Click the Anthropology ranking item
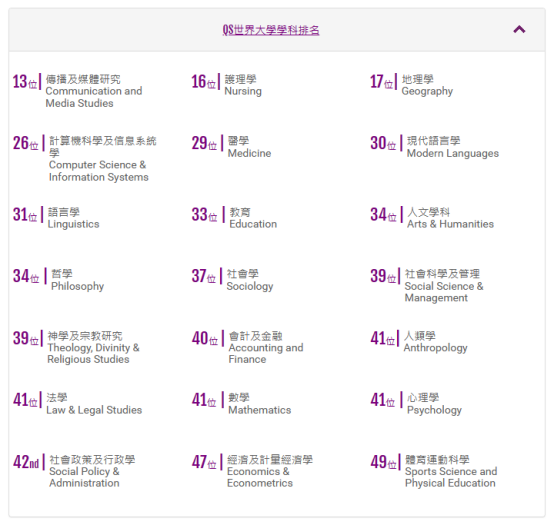This screenshot has width=554, height=526. pos(419,342)
